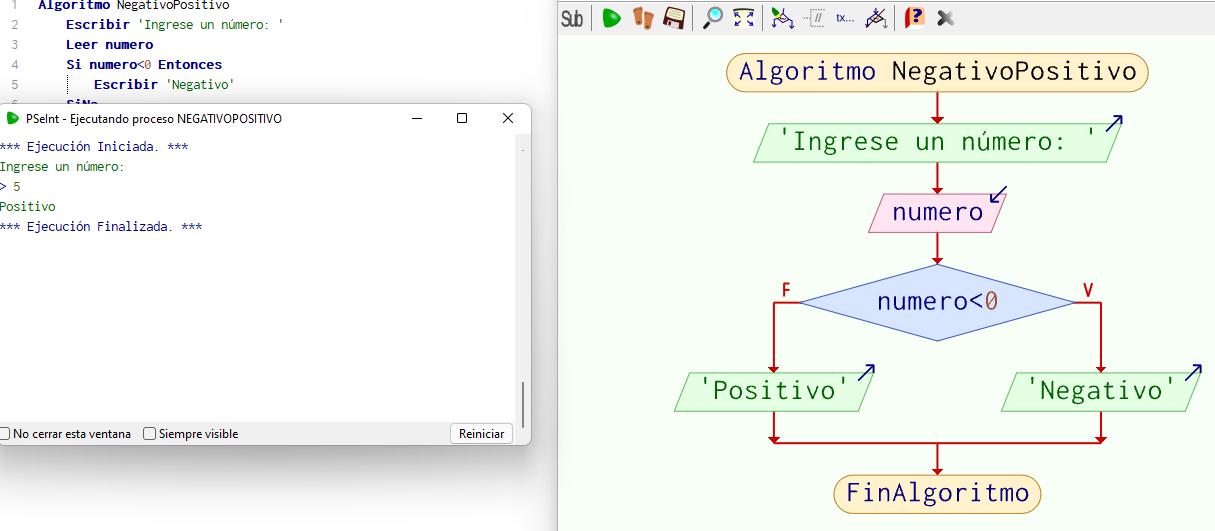Open the Sub (subprocess) selector in the flowchart toolbar
This screenshot has height=531, width=1215.
(x=572, y=18)
